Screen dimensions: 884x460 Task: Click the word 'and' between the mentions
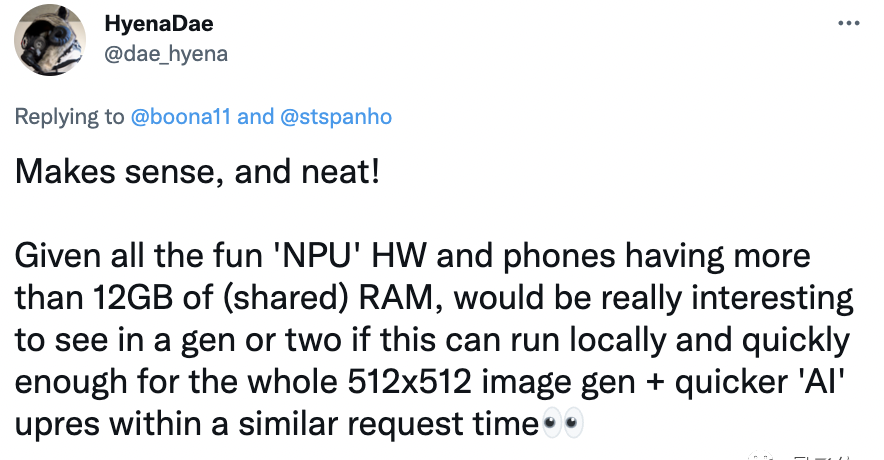[x=255, y=117]
